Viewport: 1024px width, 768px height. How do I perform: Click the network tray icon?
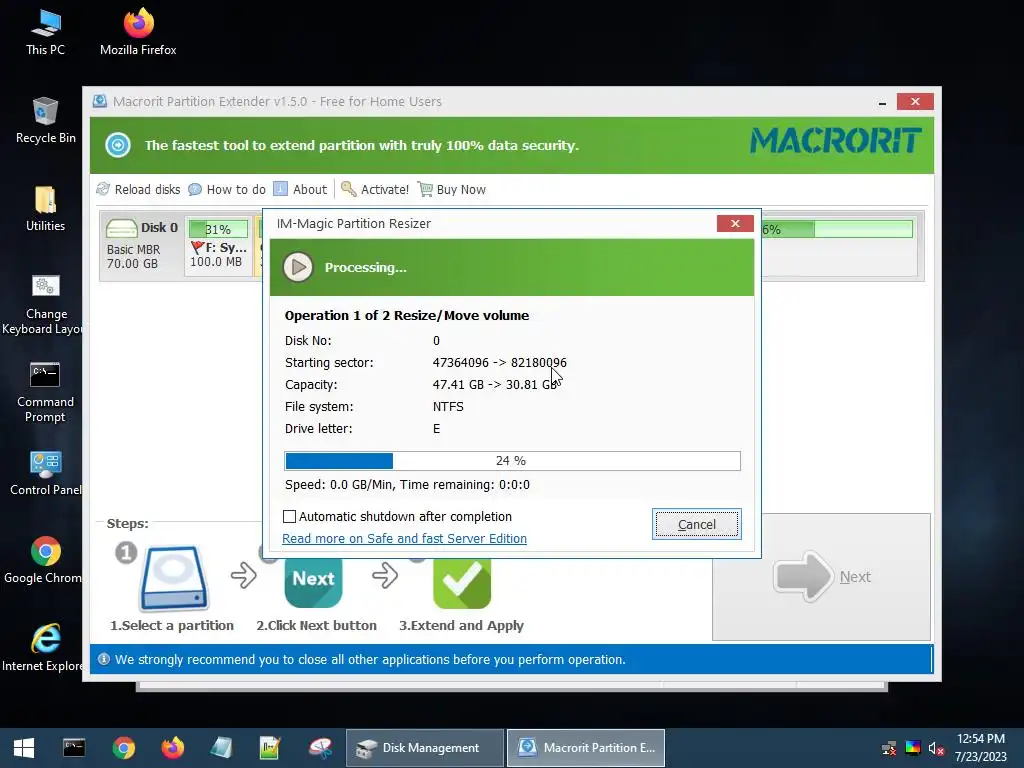click(x=889, y=748)
